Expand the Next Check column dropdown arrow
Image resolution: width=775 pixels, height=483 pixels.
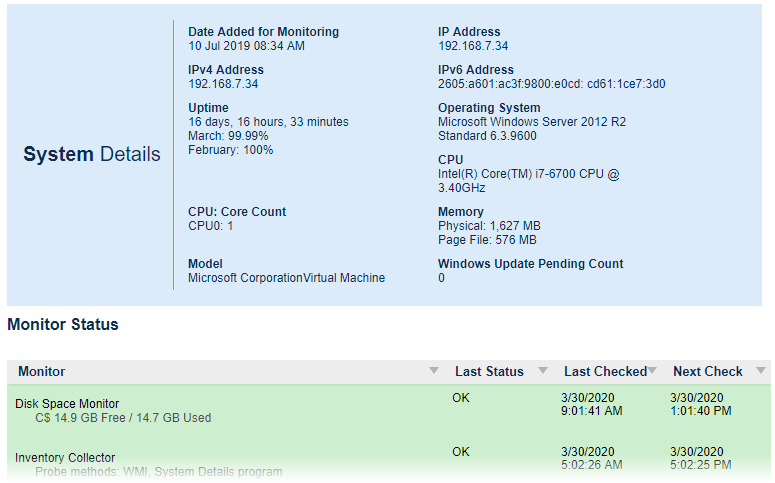coord(760,371)
